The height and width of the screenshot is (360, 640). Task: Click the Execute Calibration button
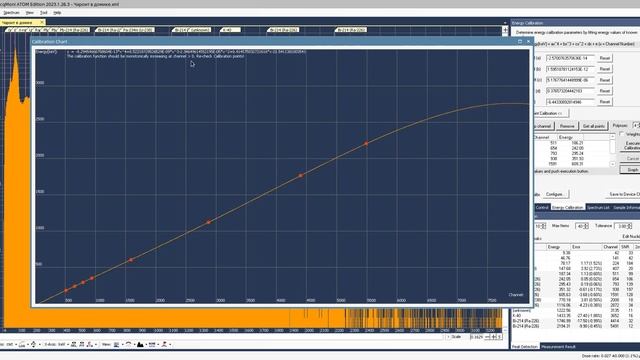coord(631,146)
